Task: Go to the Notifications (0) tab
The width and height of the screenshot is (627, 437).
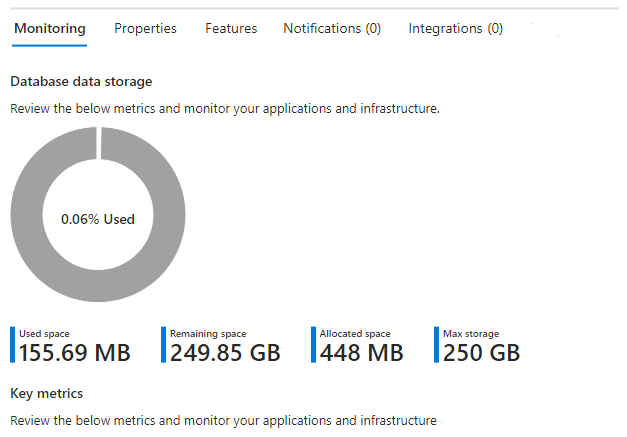Action: (332, 29)
